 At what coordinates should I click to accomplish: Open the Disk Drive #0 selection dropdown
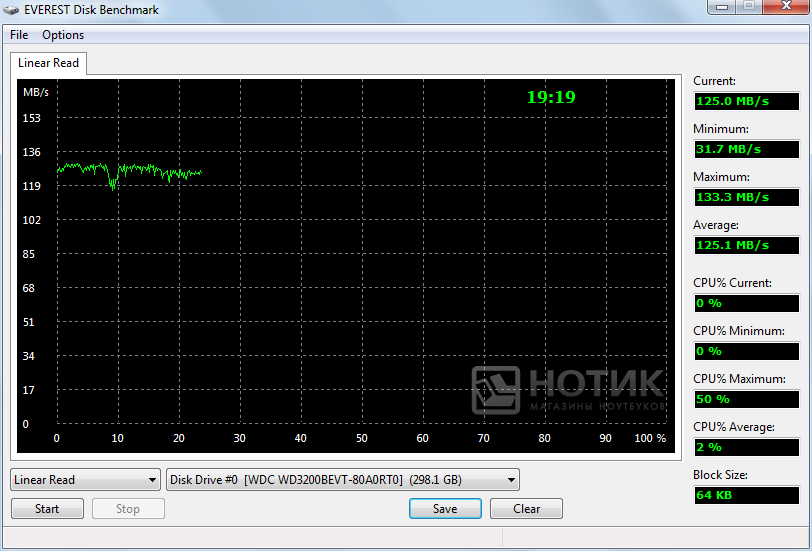pyautogui.click(x=343, y=480)
